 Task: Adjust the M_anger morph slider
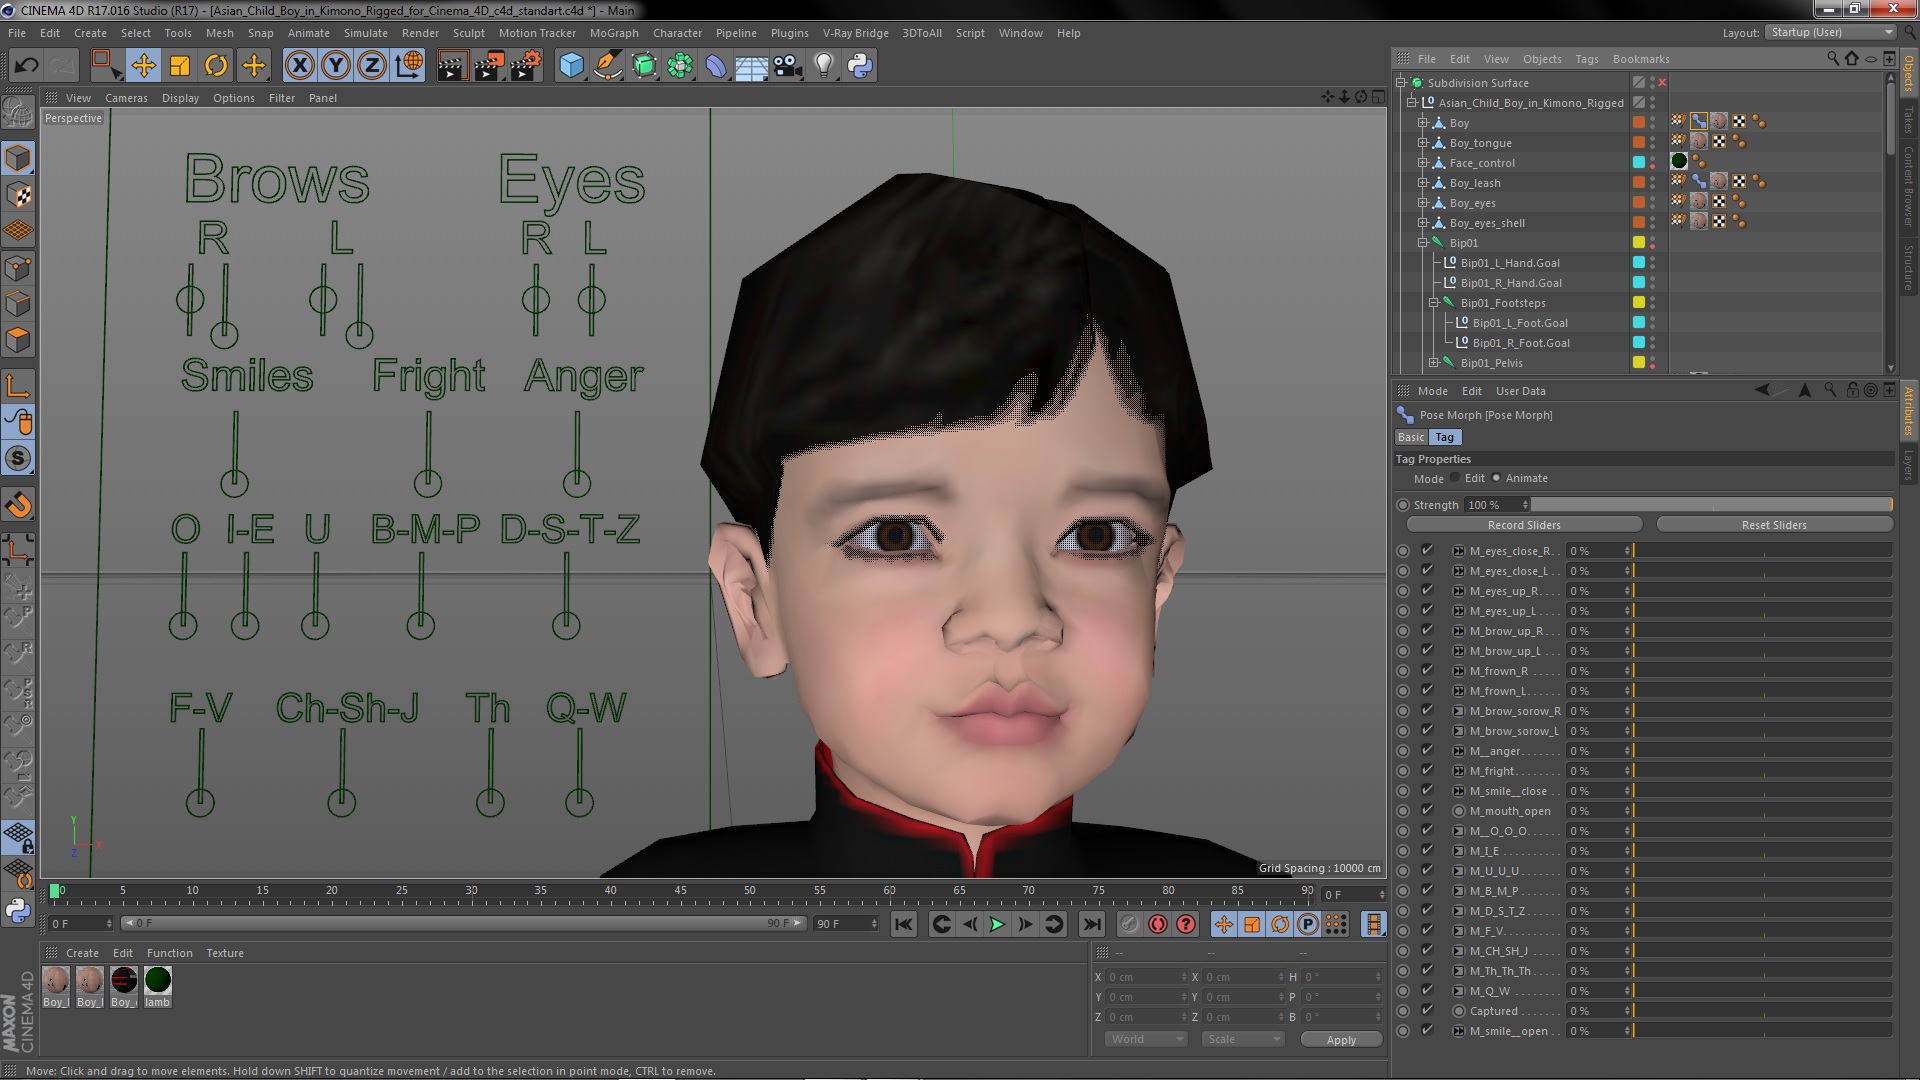coord(1761,751)
